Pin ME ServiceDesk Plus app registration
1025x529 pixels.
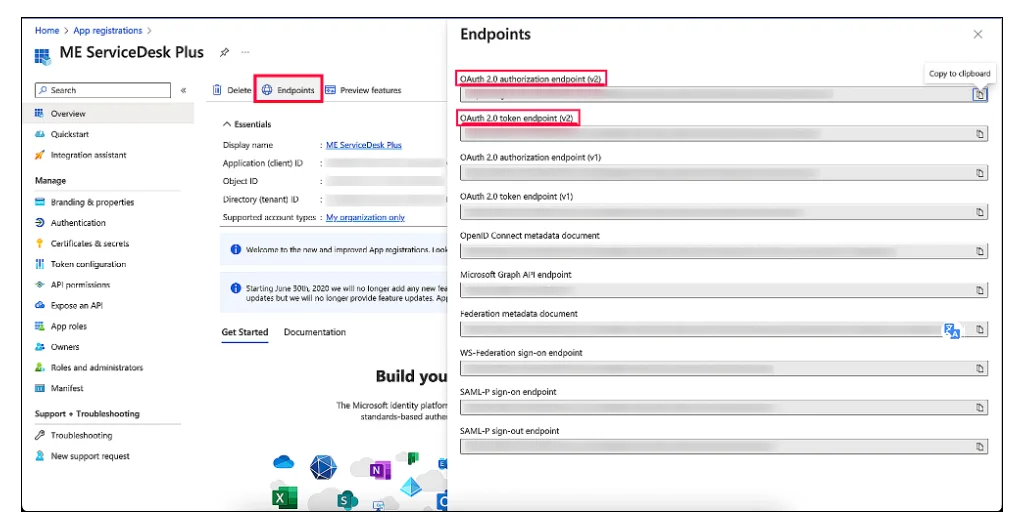coord(224,53)
